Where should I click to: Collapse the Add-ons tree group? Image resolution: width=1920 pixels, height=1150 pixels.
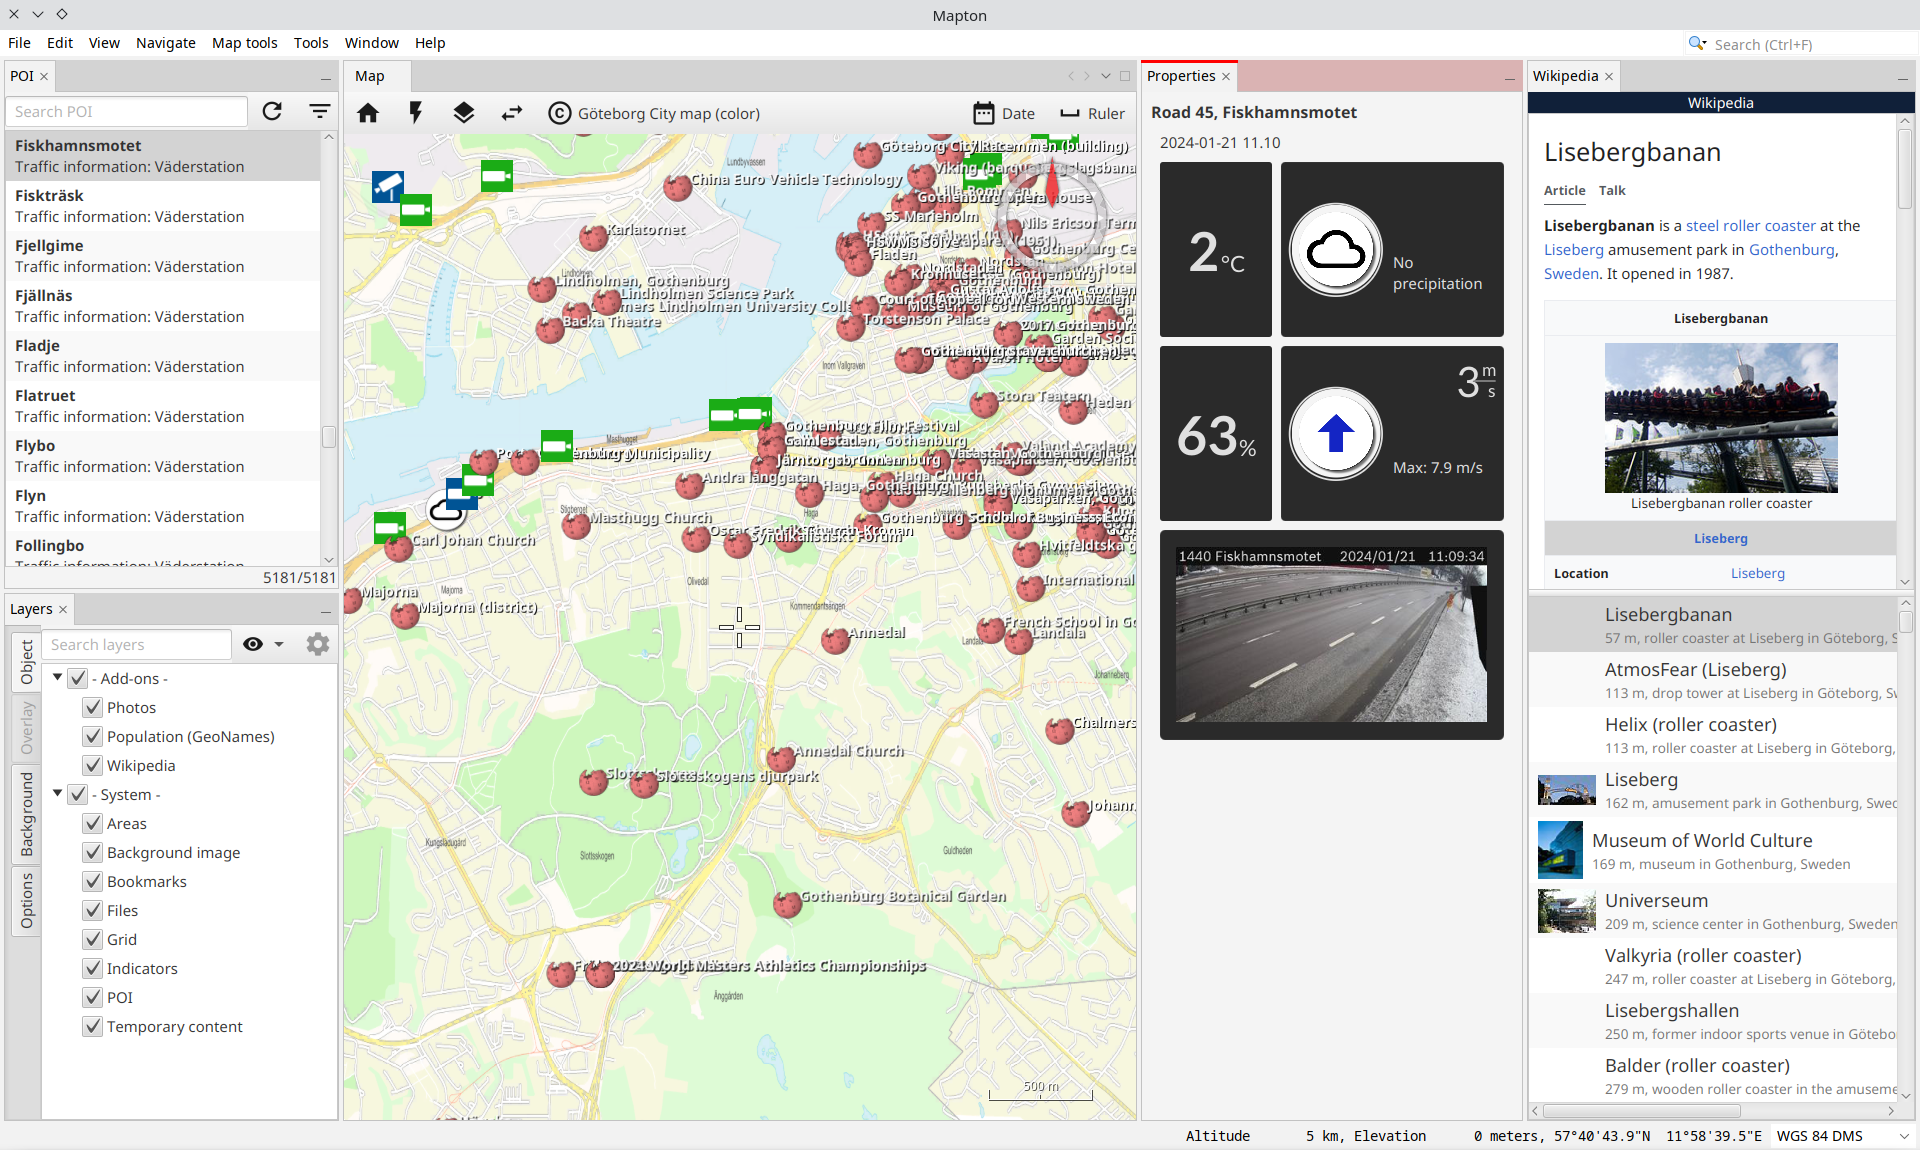pyautogui.click(x=58, y=677)
